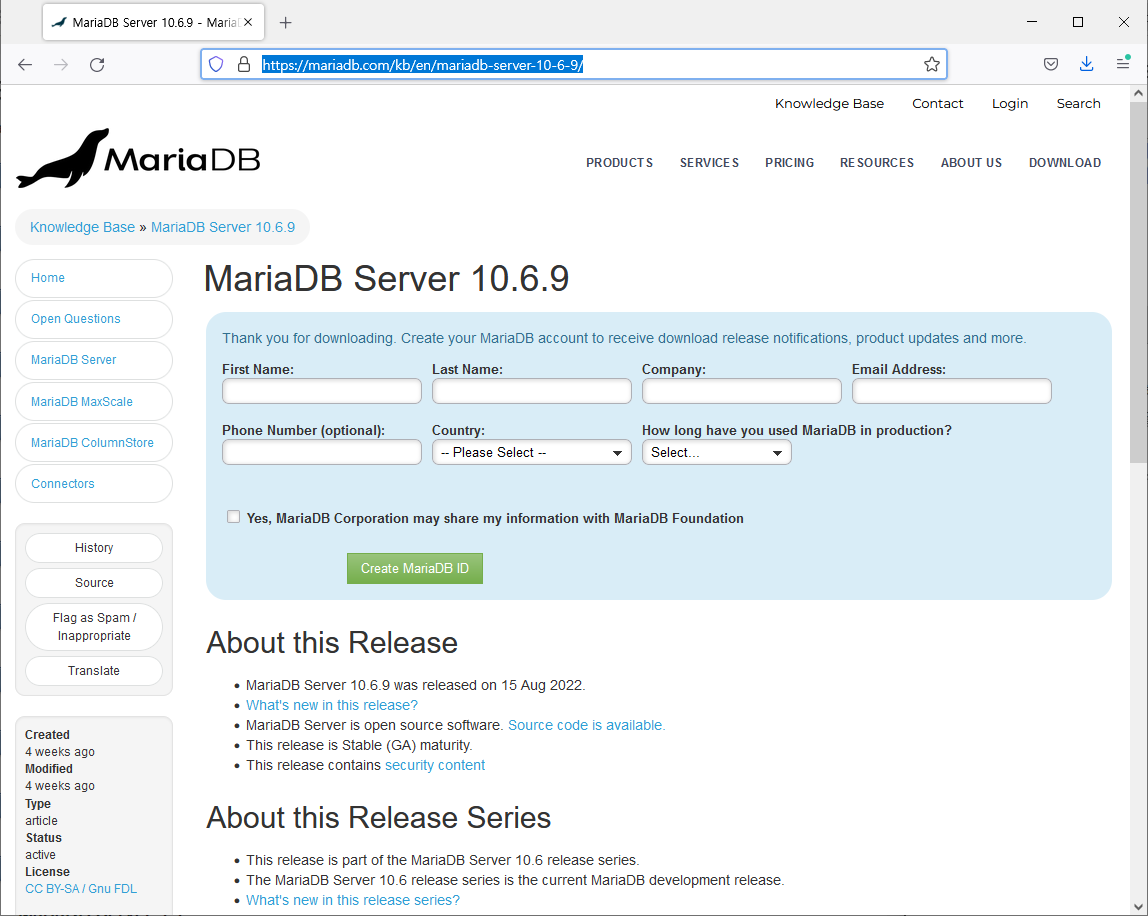Open the SERVICES menu

709,163
